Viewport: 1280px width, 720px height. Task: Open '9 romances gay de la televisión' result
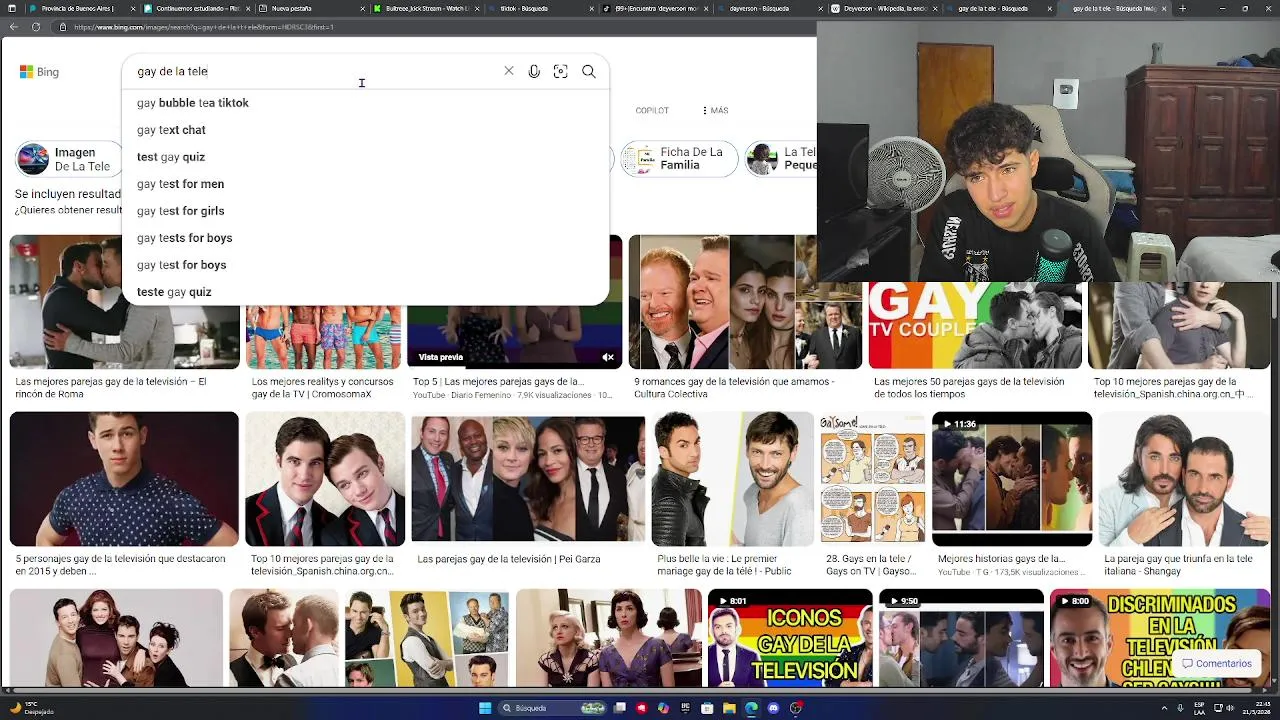tap(734, 388)
